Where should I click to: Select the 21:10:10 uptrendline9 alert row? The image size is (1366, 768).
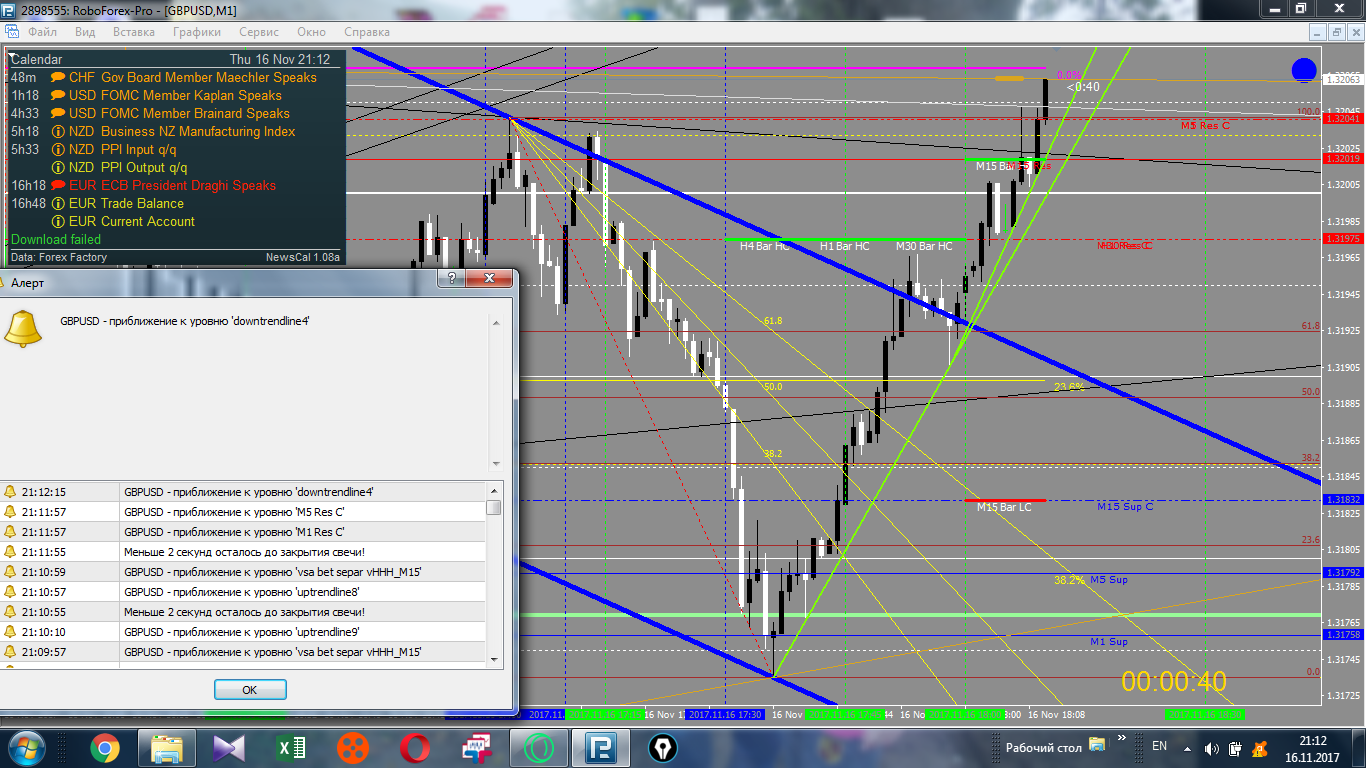click(243, 632)
